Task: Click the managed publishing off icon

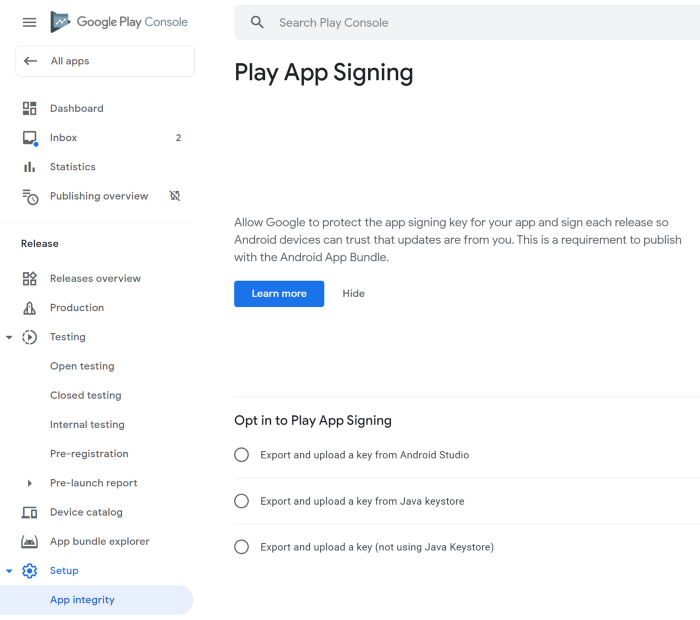Action: [175, 196]
